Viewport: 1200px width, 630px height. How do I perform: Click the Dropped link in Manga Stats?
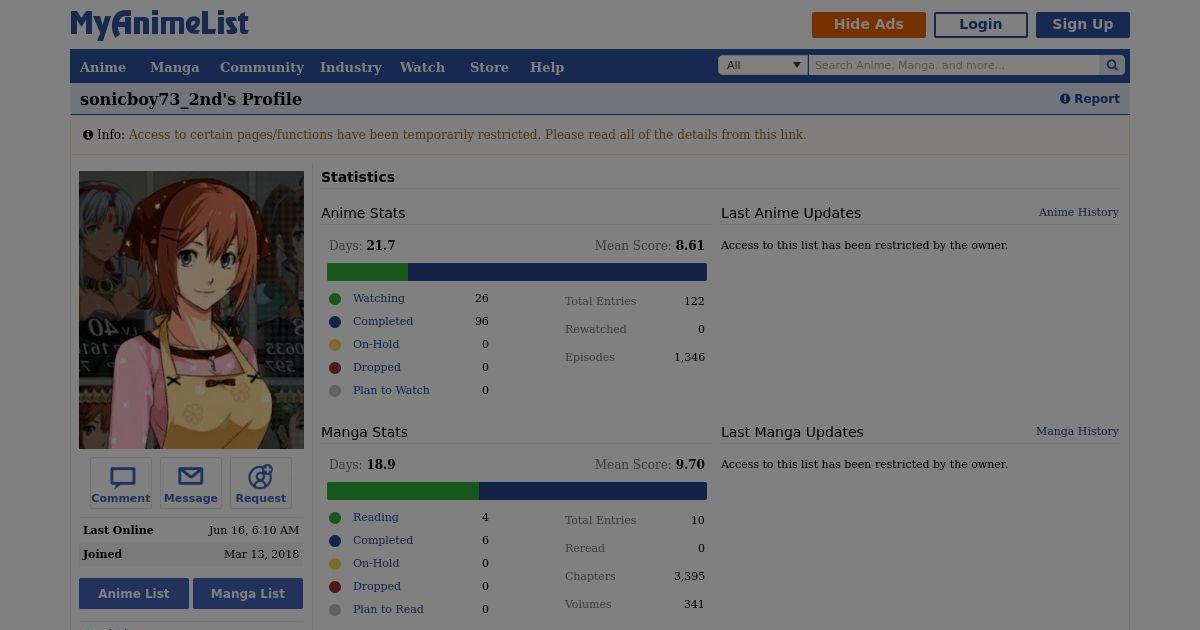[377, 586]
